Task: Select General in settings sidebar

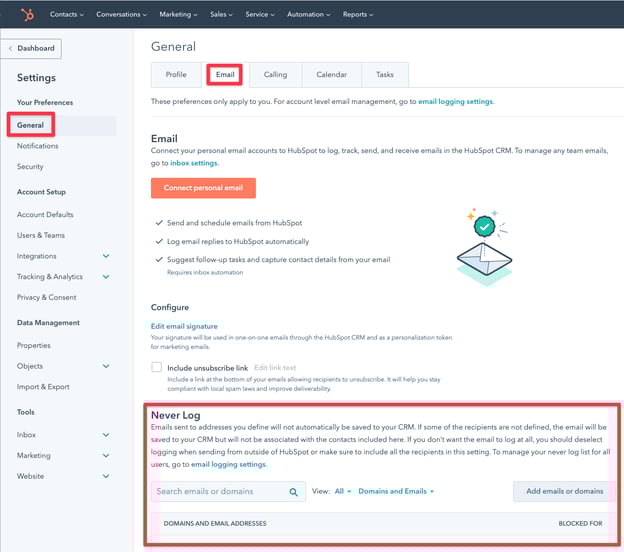Action: click(x=30, y=125)
